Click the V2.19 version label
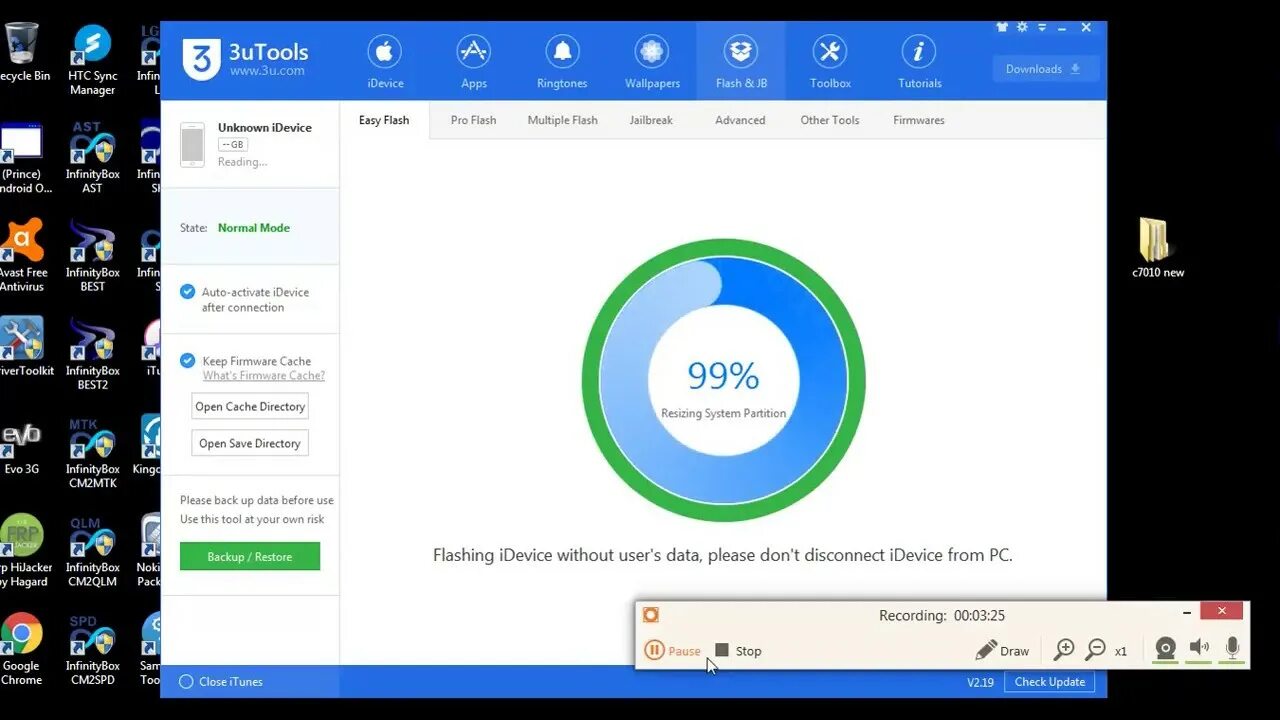Viewport: 1280px width, 720px height. [x=980, y=682]
